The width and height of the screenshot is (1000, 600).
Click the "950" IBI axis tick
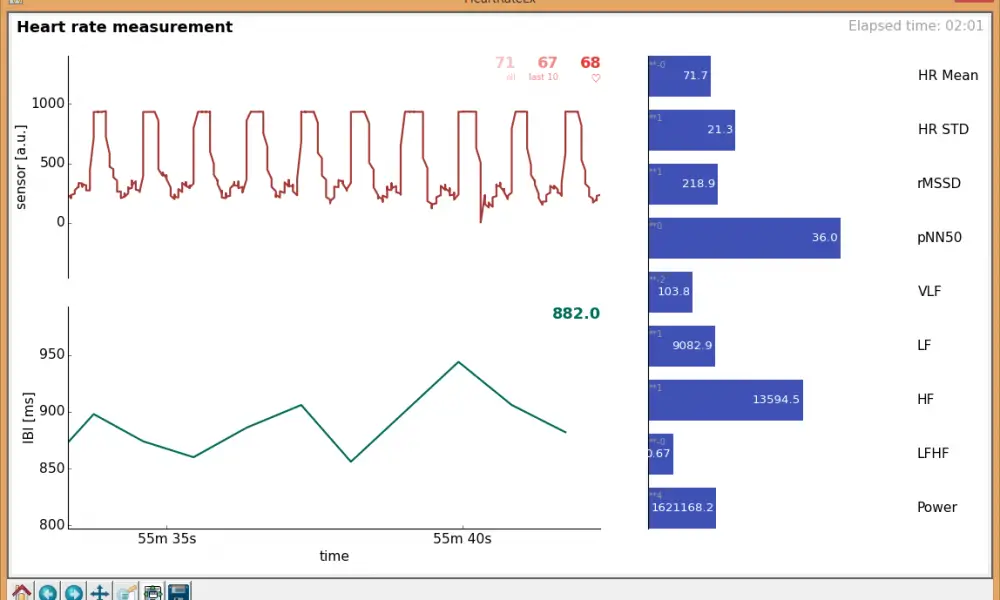(x=52, y=355)
